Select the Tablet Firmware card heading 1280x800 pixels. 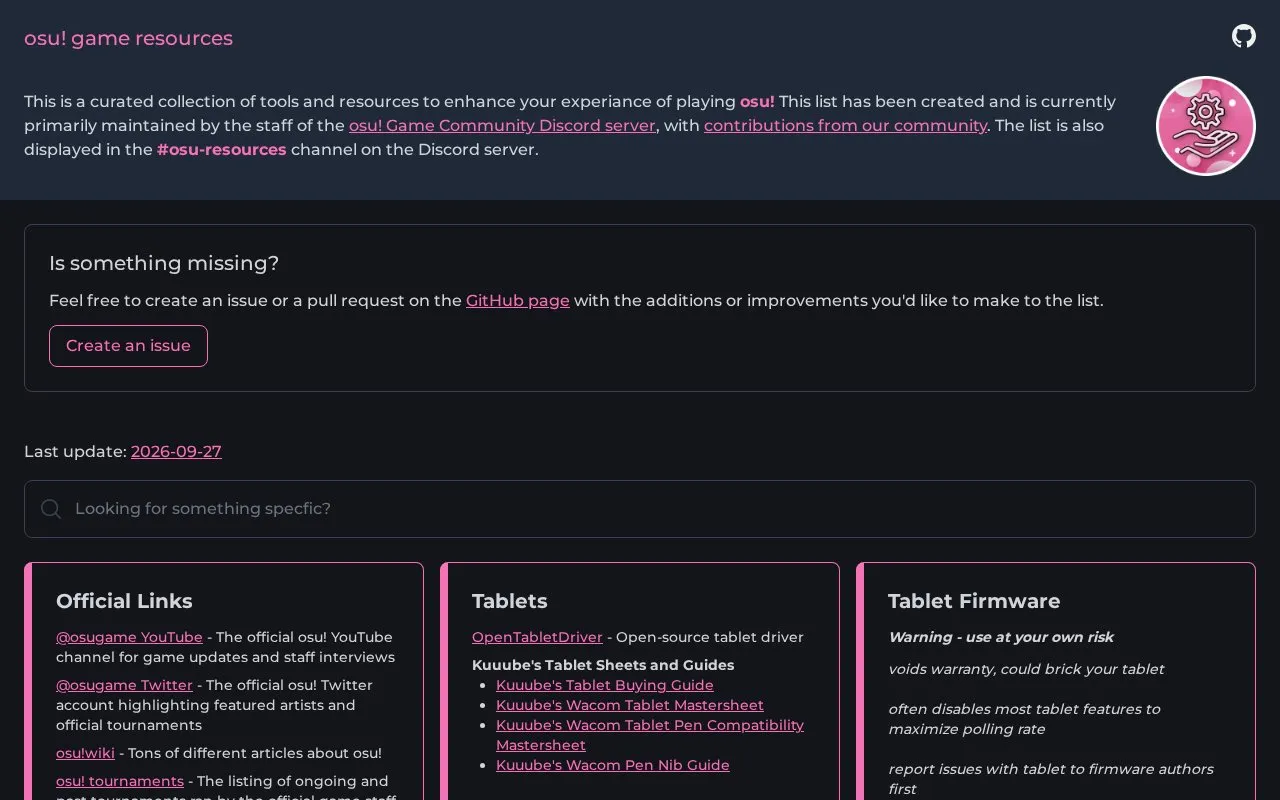[974, 601]
